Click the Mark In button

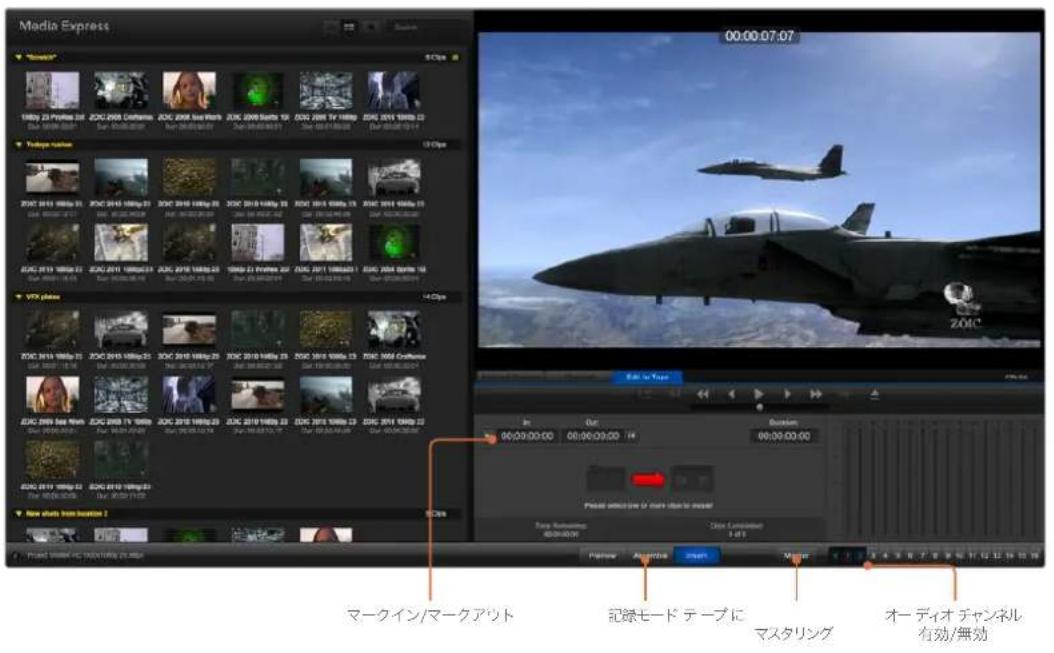point(490,436)
